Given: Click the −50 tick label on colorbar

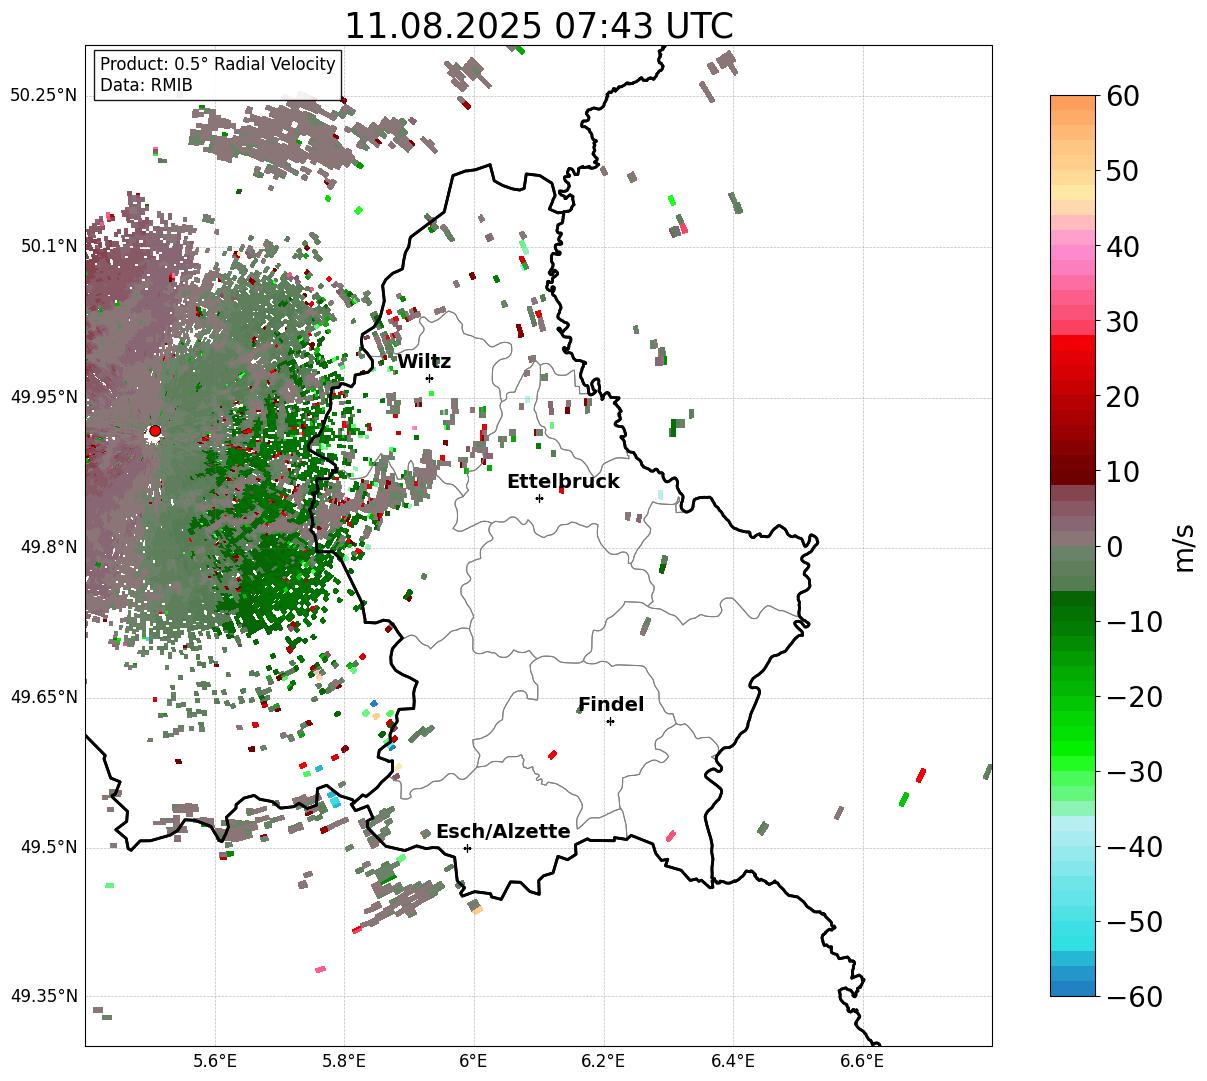Looking at the screenshot, I should (x=1134, y=922).
